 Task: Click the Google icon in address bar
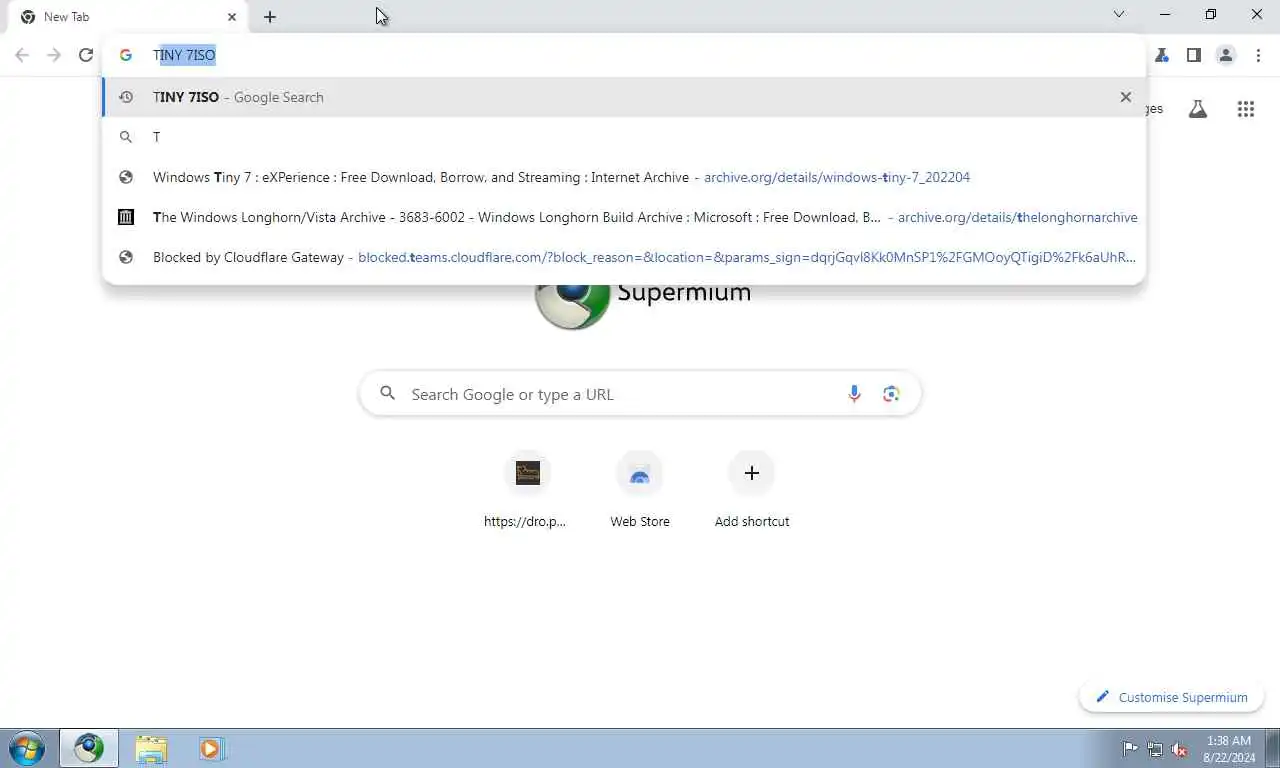(126, 55)
